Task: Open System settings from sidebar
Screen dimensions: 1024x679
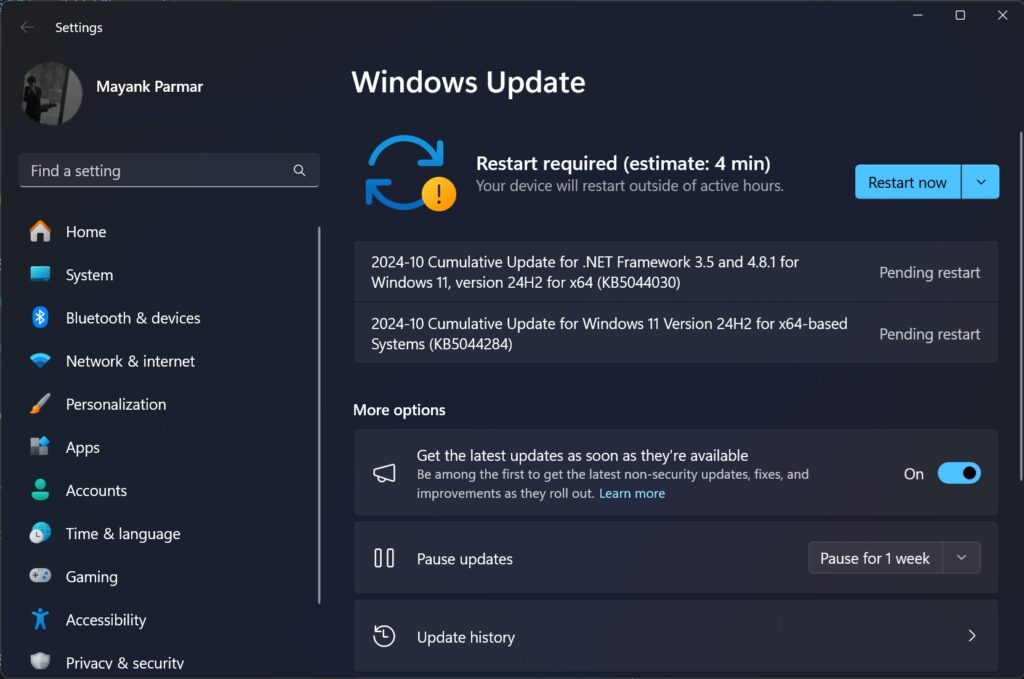Action: click(41, 274)
